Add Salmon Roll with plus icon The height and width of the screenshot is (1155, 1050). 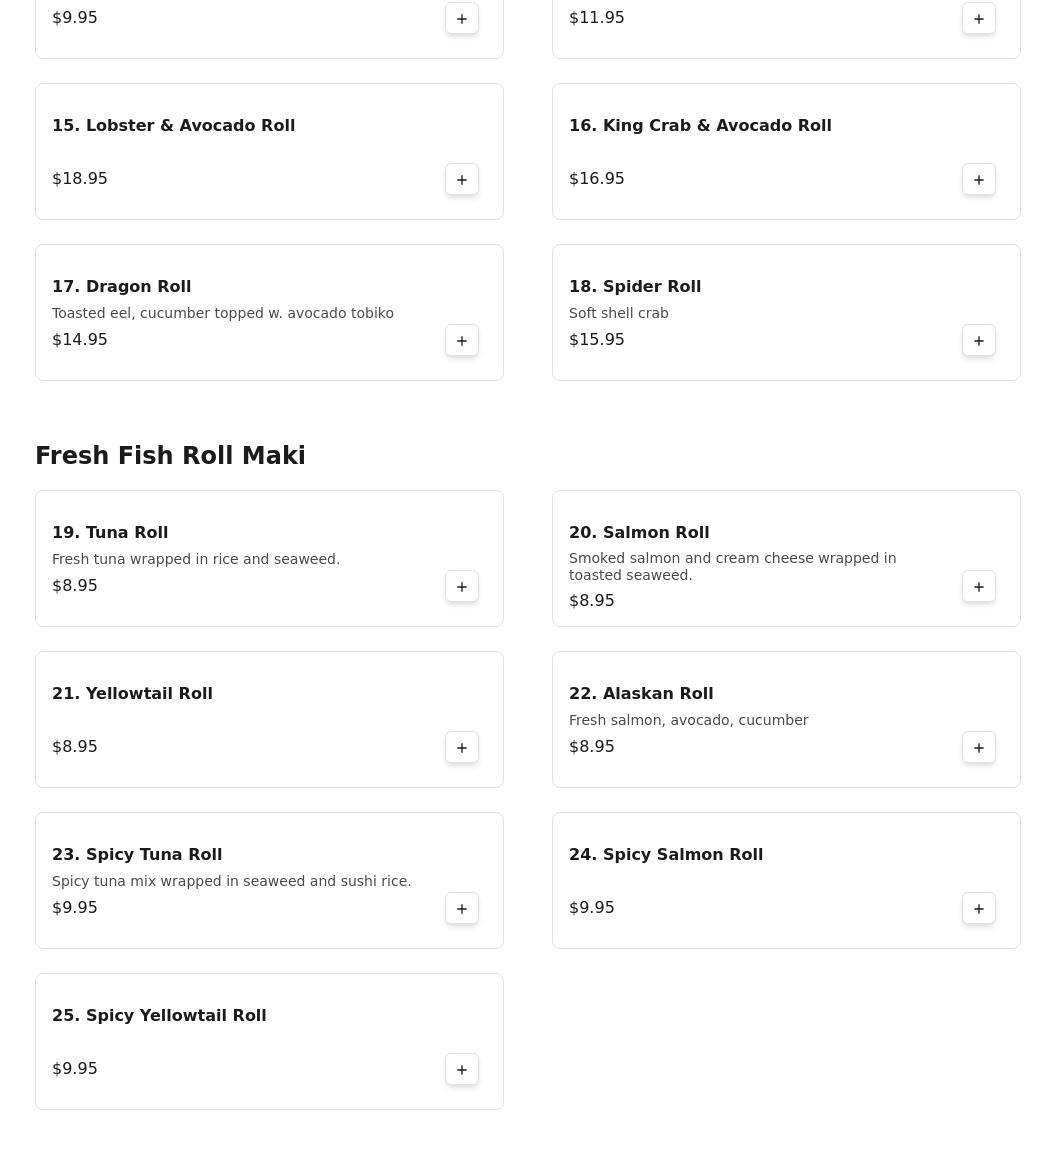pos(979,586)
